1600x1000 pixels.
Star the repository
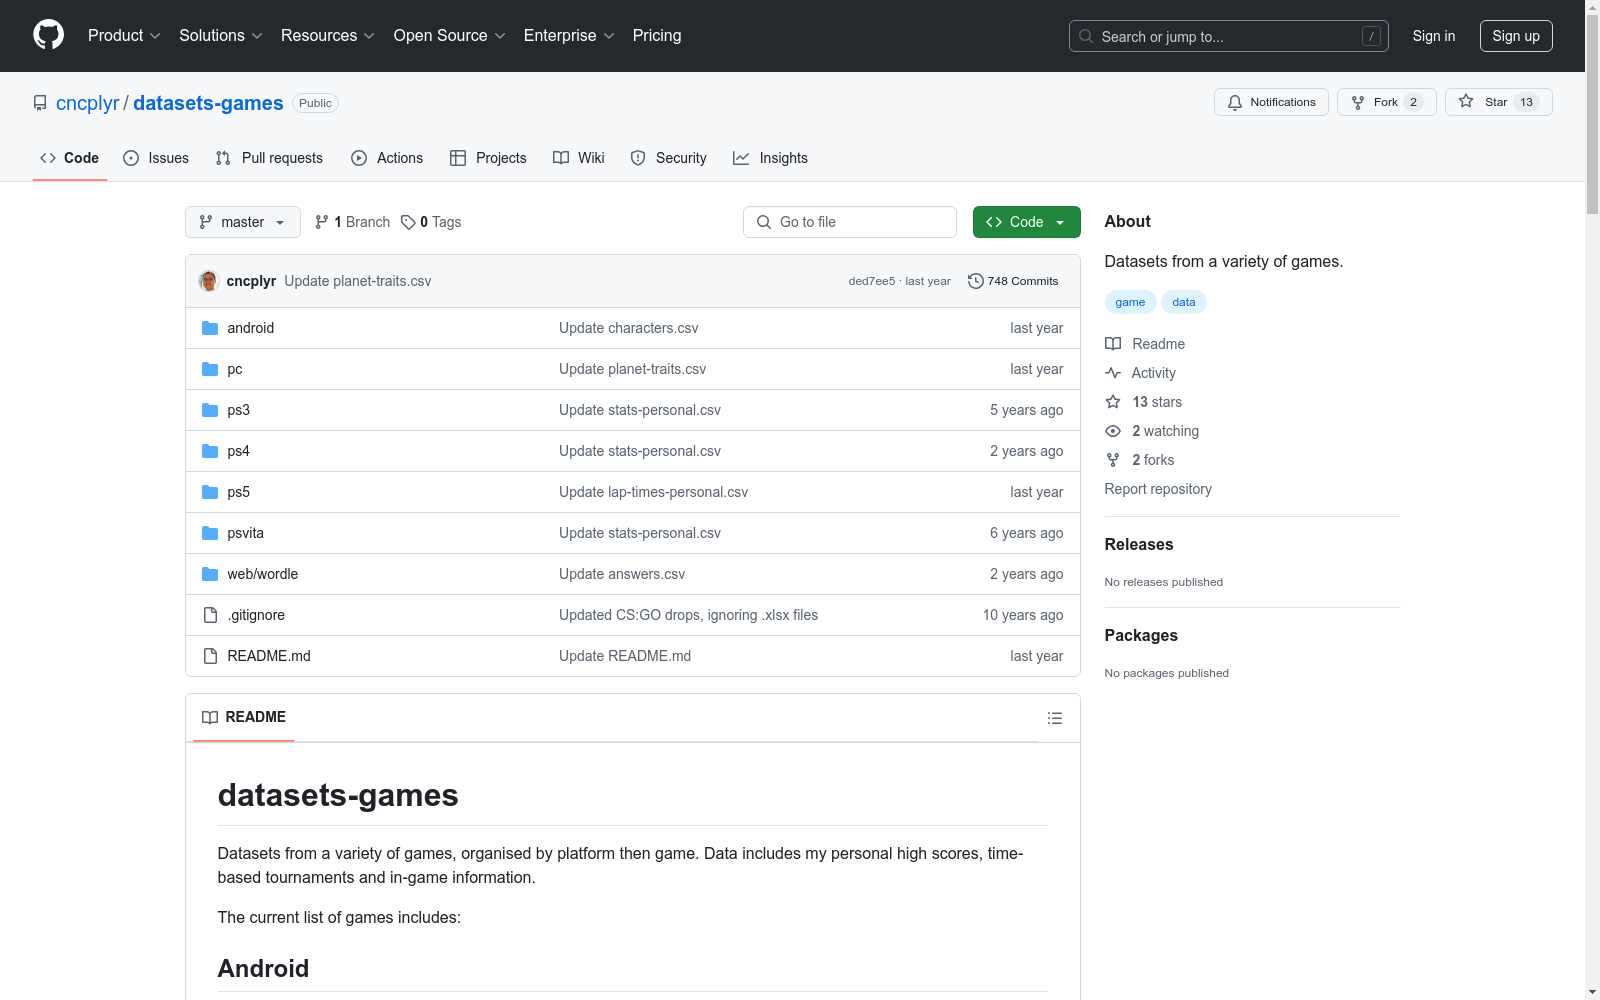pyautogui.click(x=1499, y=102)
